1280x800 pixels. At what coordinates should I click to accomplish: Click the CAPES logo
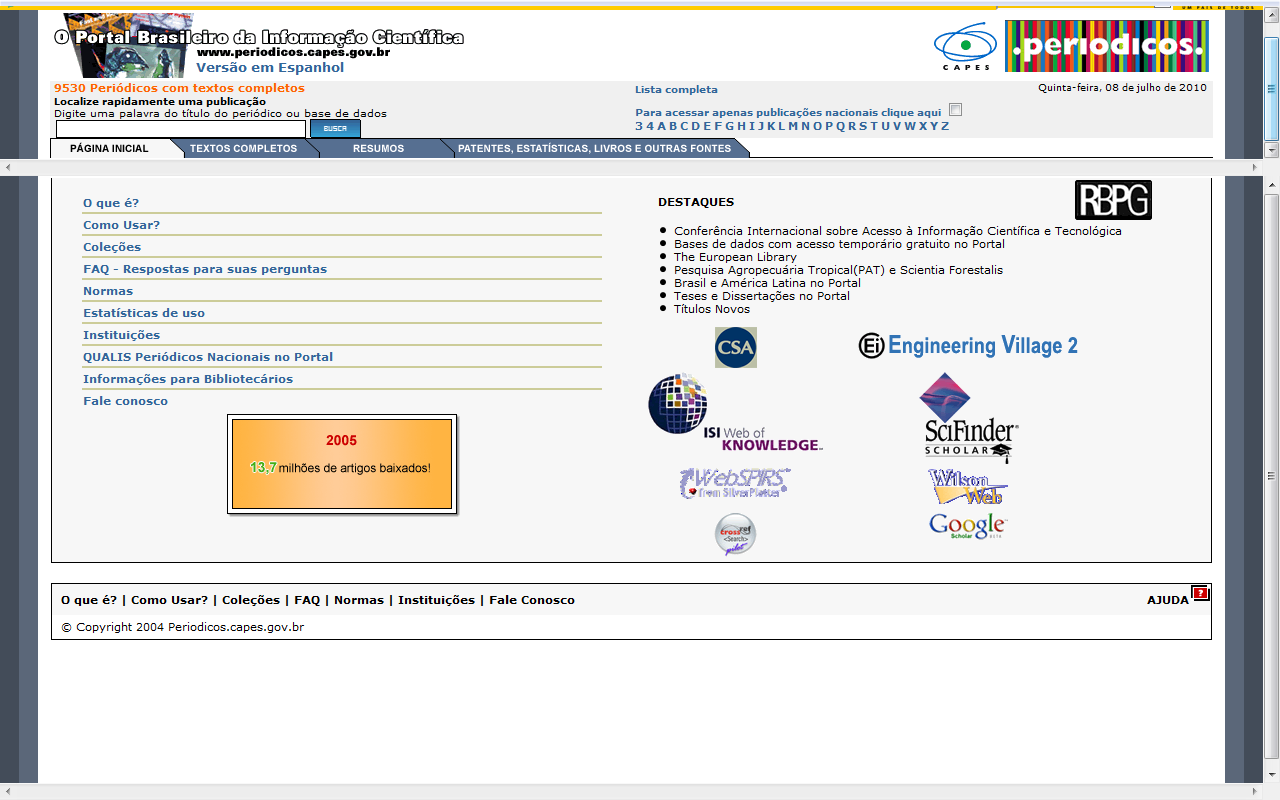click(x=965, y=47)
